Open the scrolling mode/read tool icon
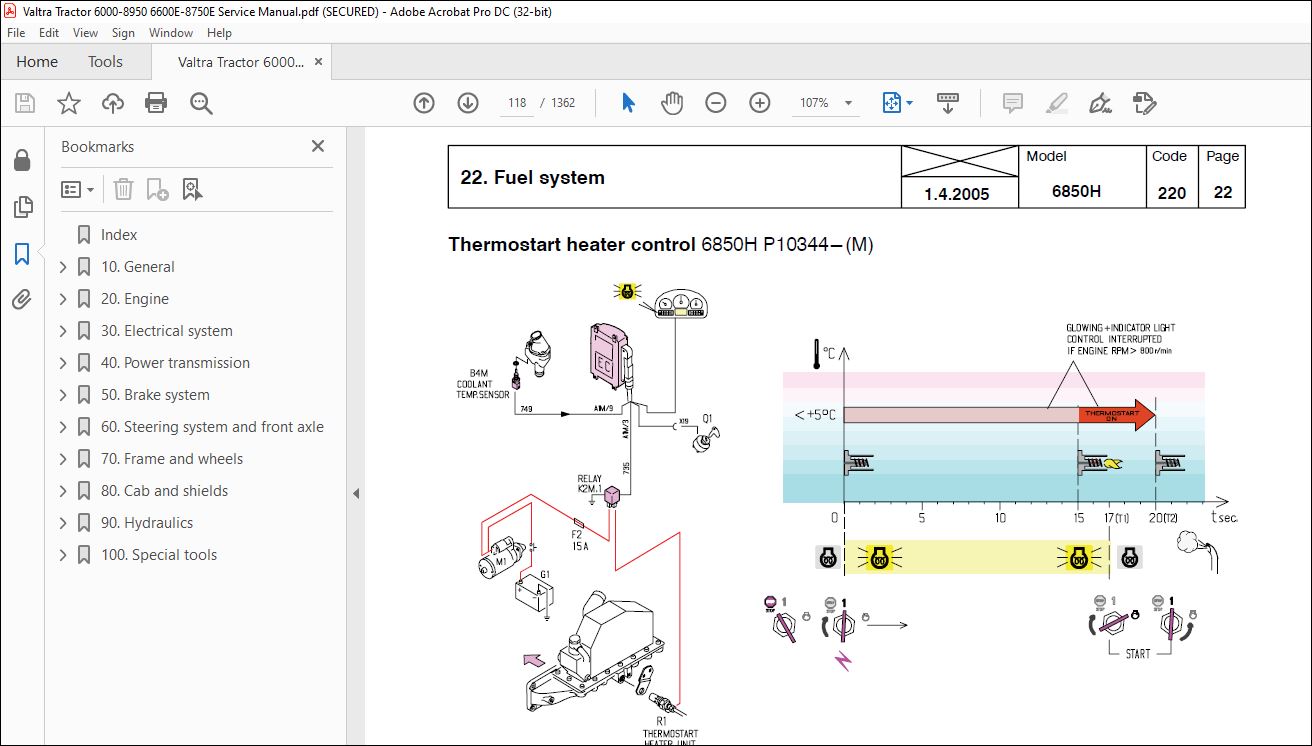Viewport: 1312px width, 746px height. coord(948,103)
